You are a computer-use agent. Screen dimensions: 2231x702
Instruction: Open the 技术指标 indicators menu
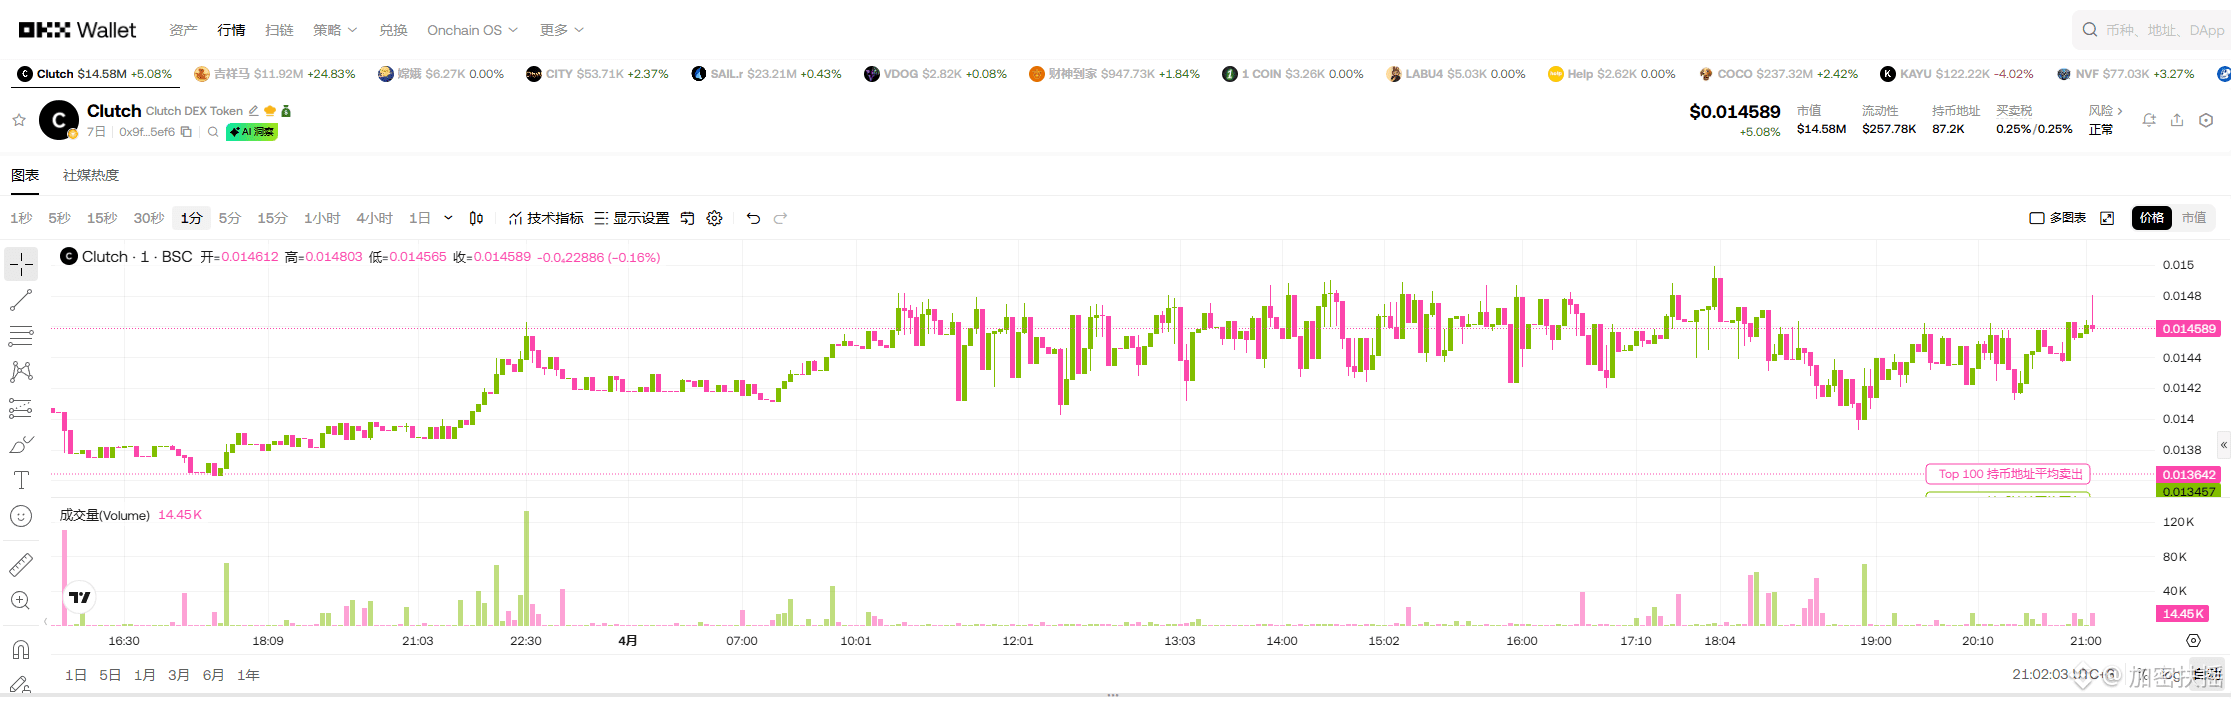(546, 218)
